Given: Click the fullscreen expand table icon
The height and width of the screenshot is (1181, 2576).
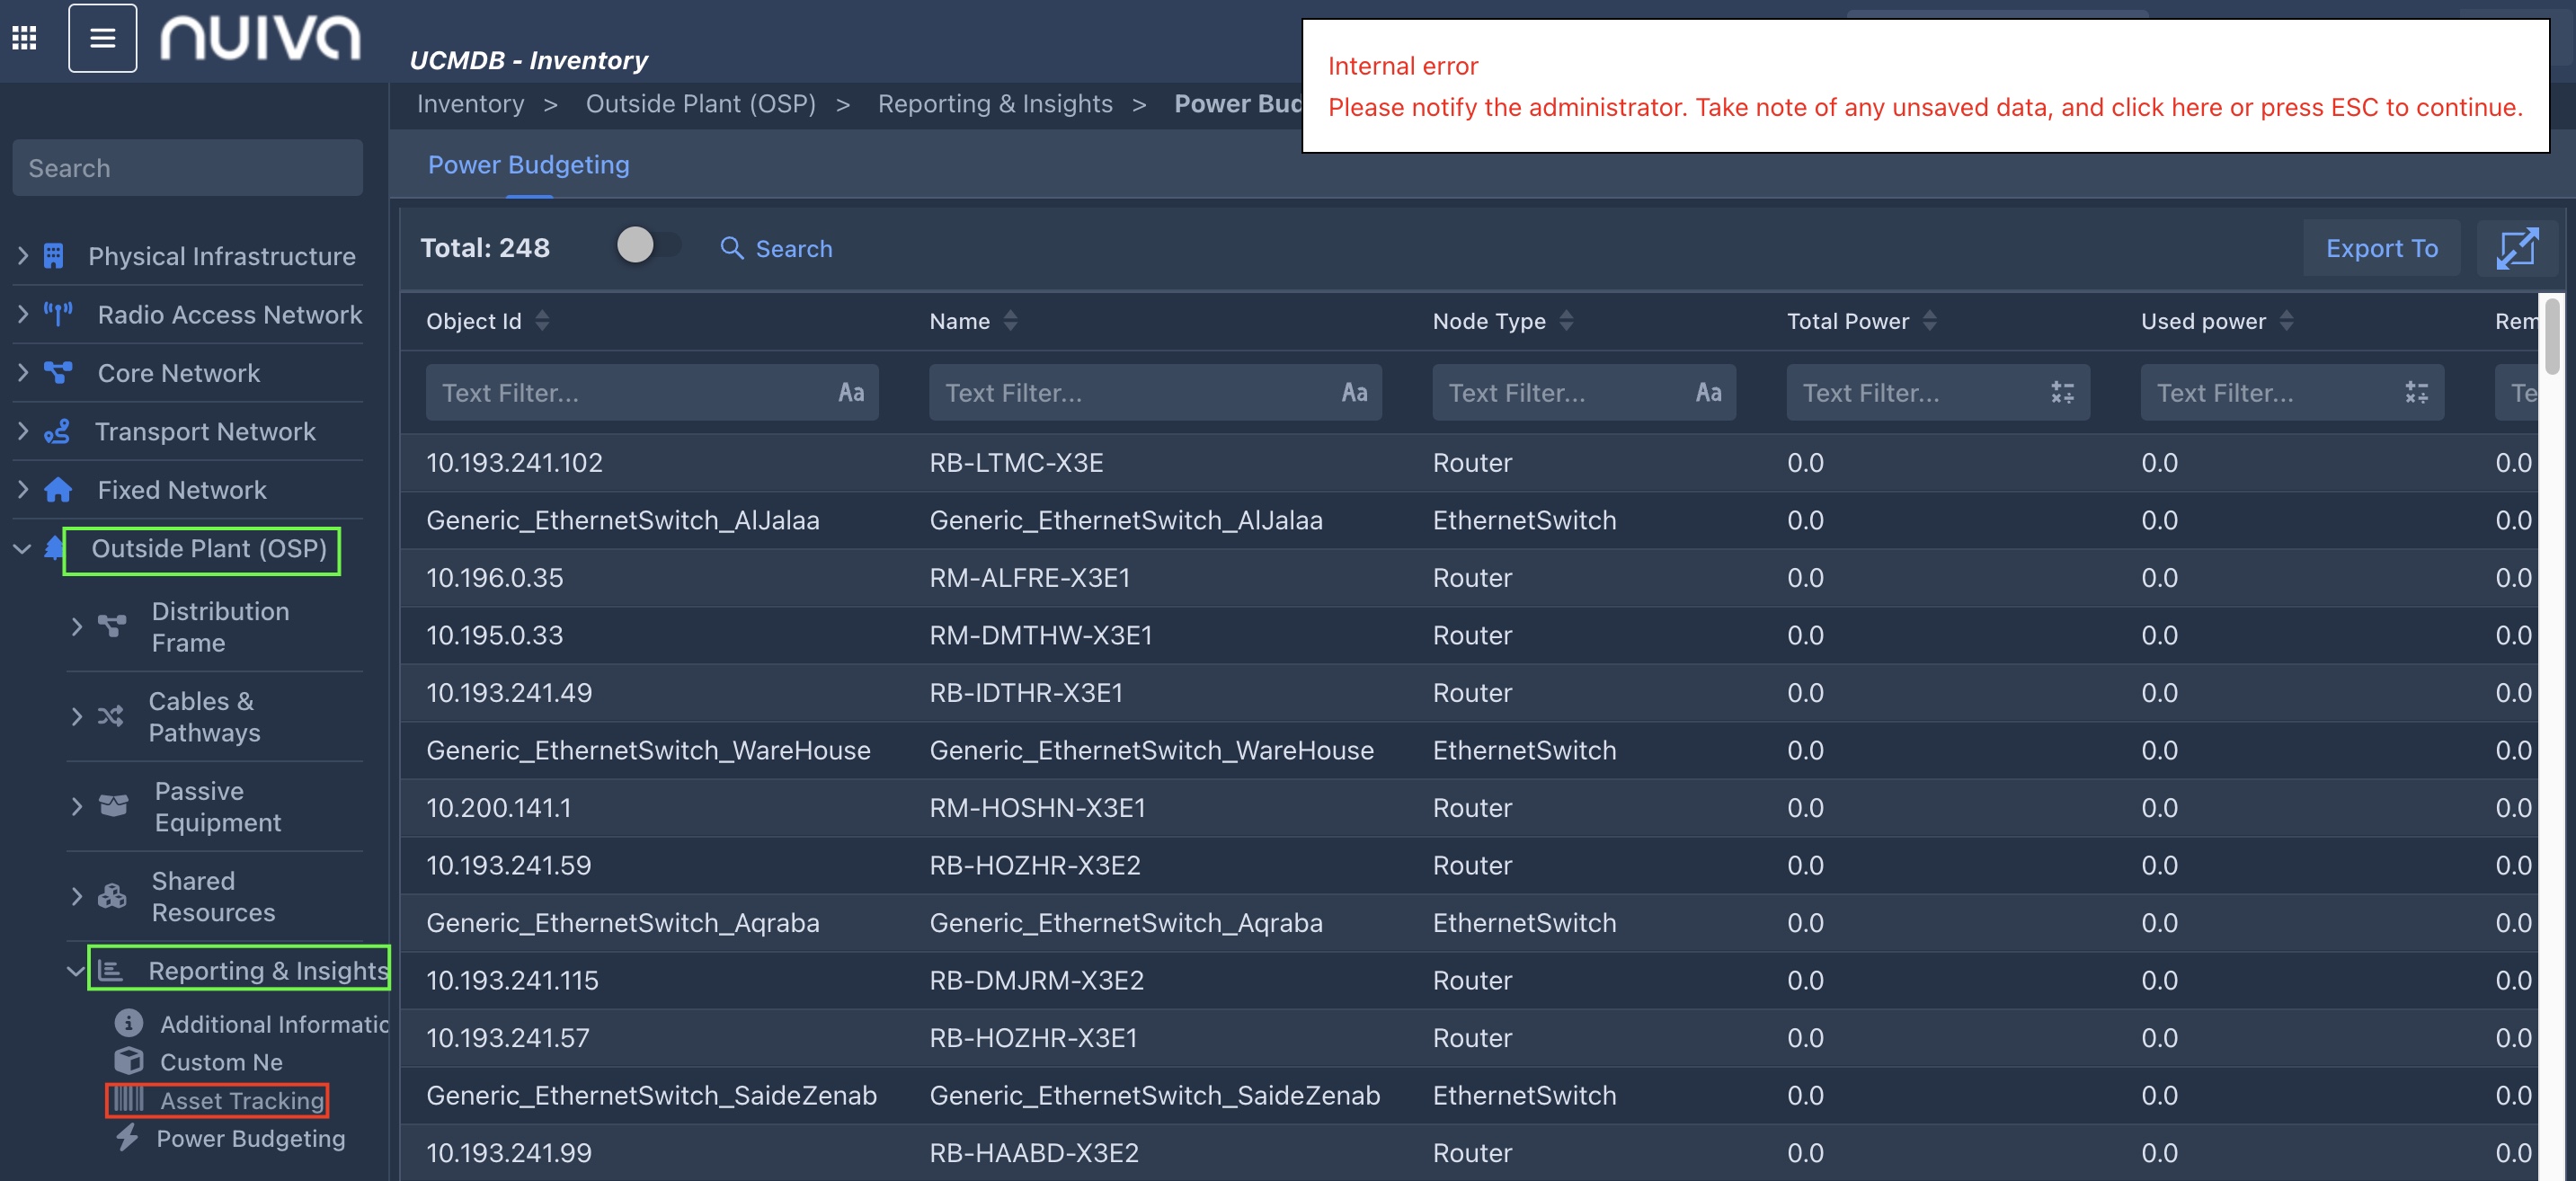Looking at the screenshot, I should click(2516, 248).
